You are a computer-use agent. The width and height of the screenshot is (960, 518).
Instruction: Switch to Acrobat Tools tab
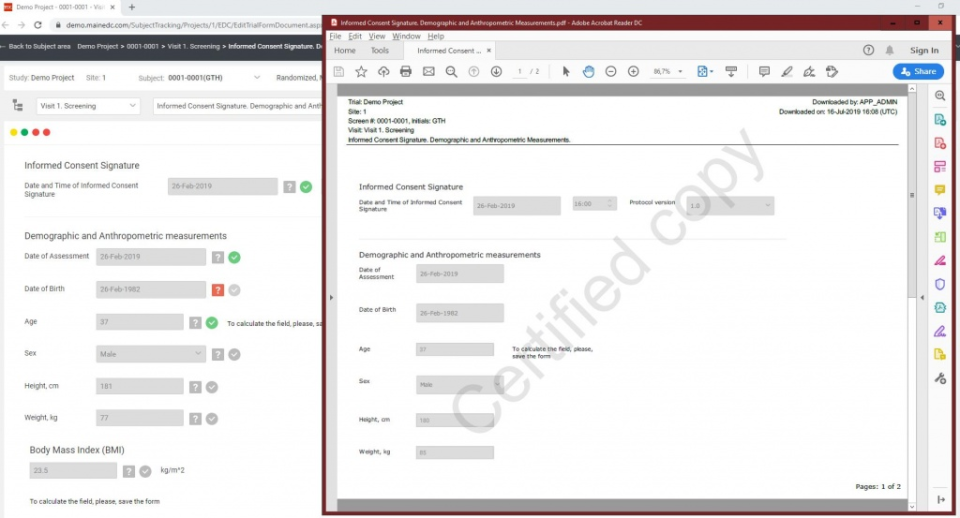coord(380,50)
